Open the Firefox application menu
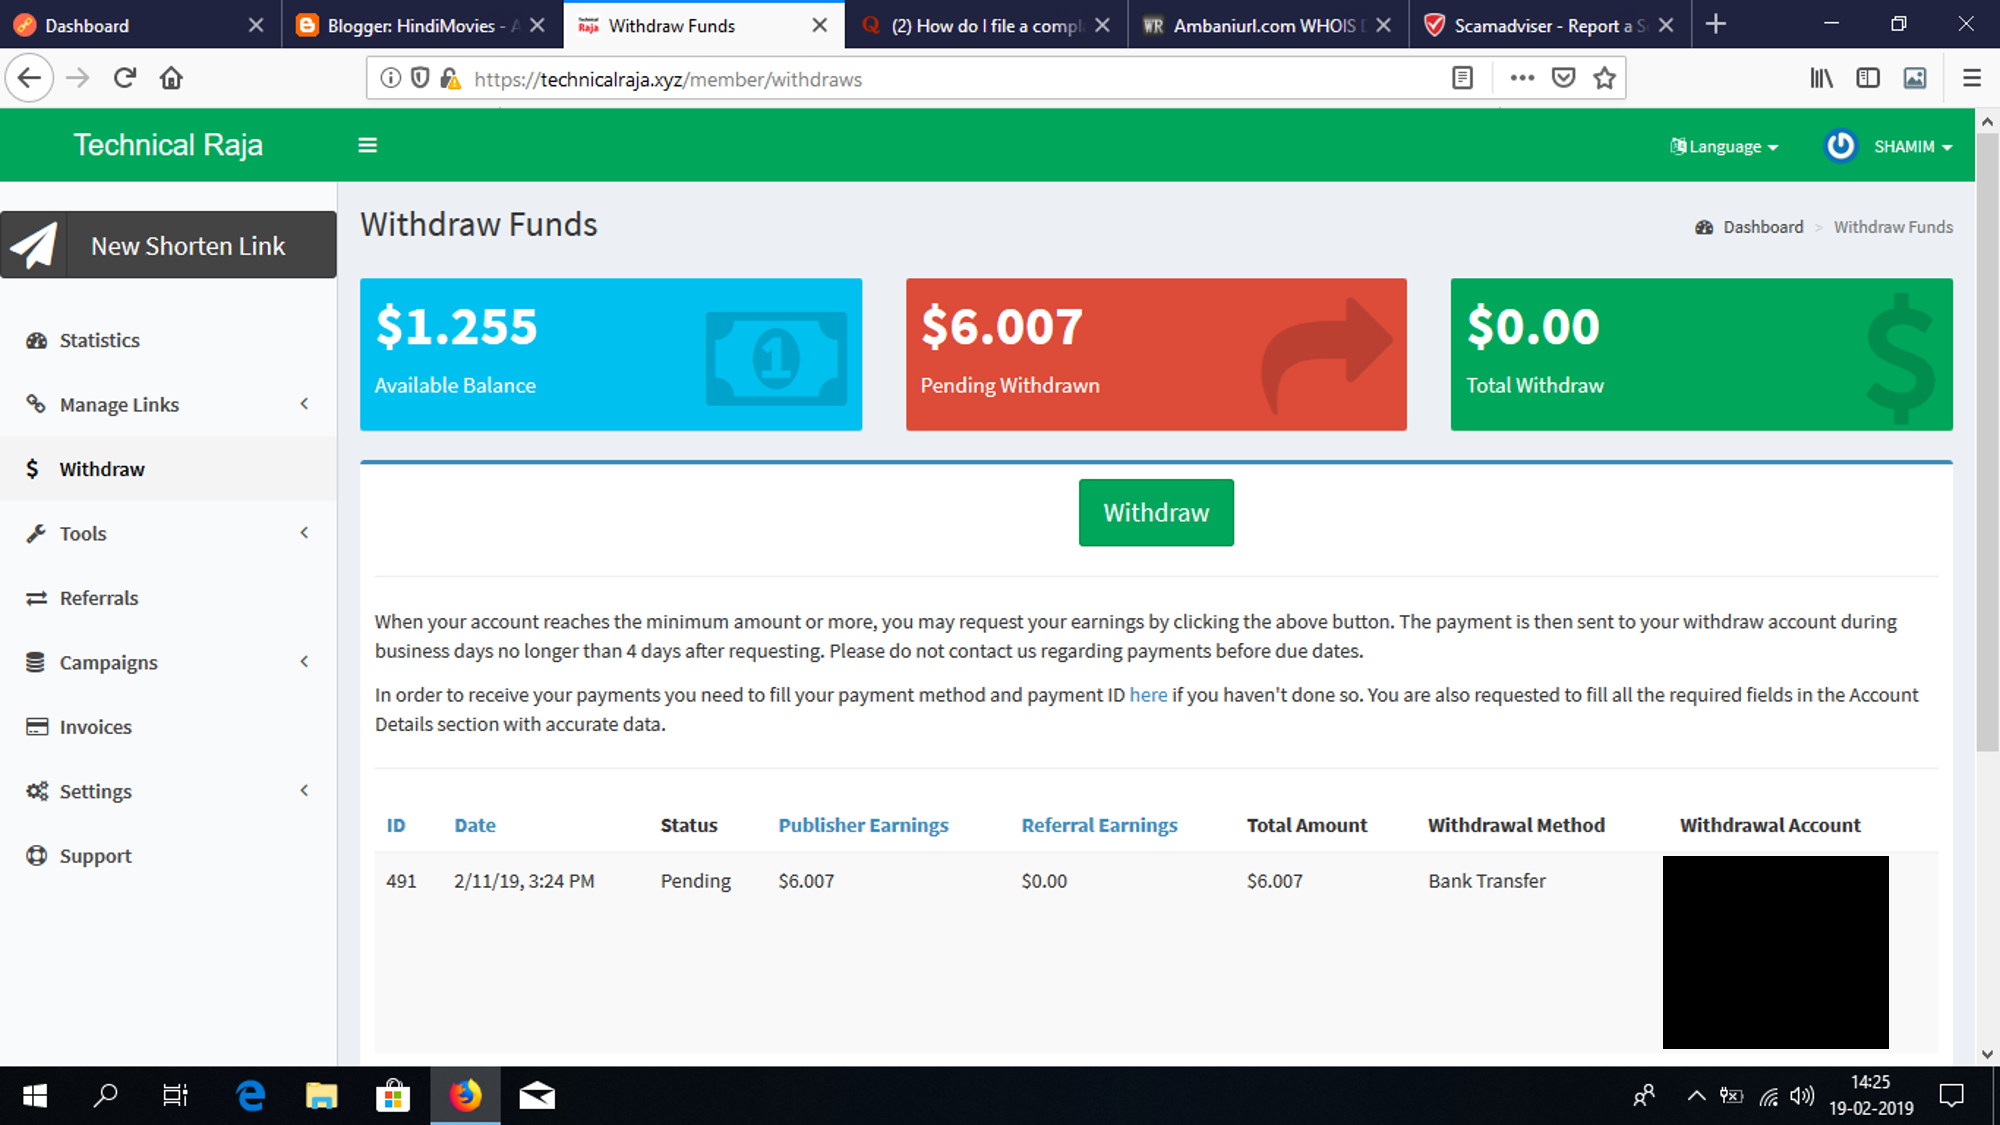 coord(1972,78)
